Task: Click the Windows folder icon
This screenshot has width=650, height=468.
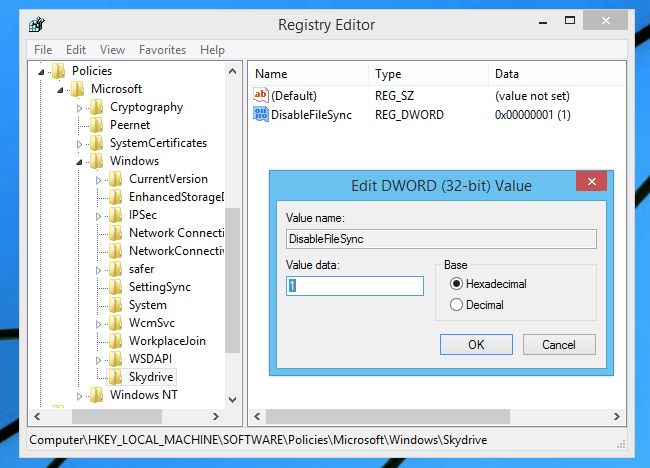Action: [97, 161]
